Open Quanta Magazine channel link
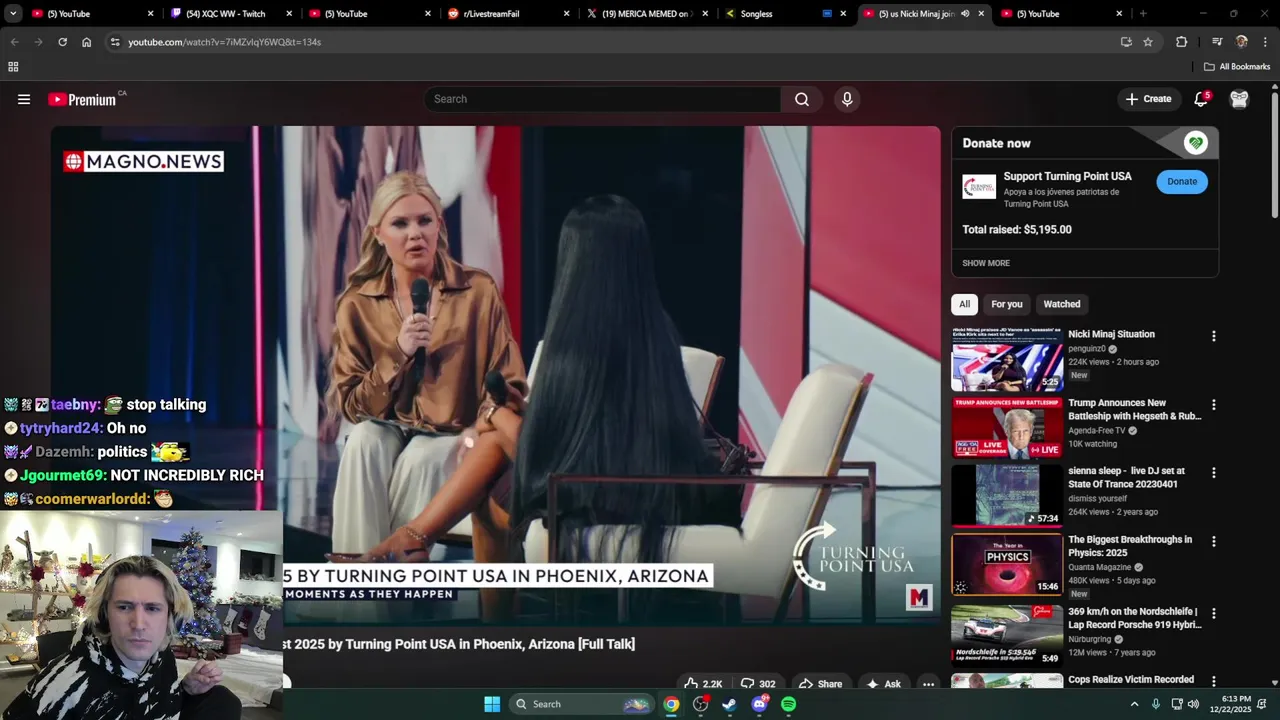This screenshot has height=720, width=1280. pos(1099,567)
